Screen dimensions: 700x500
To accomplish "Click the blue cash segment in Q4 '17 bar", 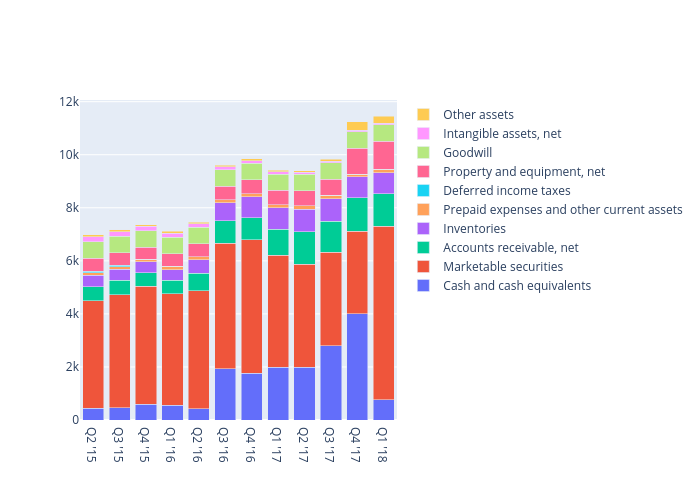I will click(x=357, y=367).
